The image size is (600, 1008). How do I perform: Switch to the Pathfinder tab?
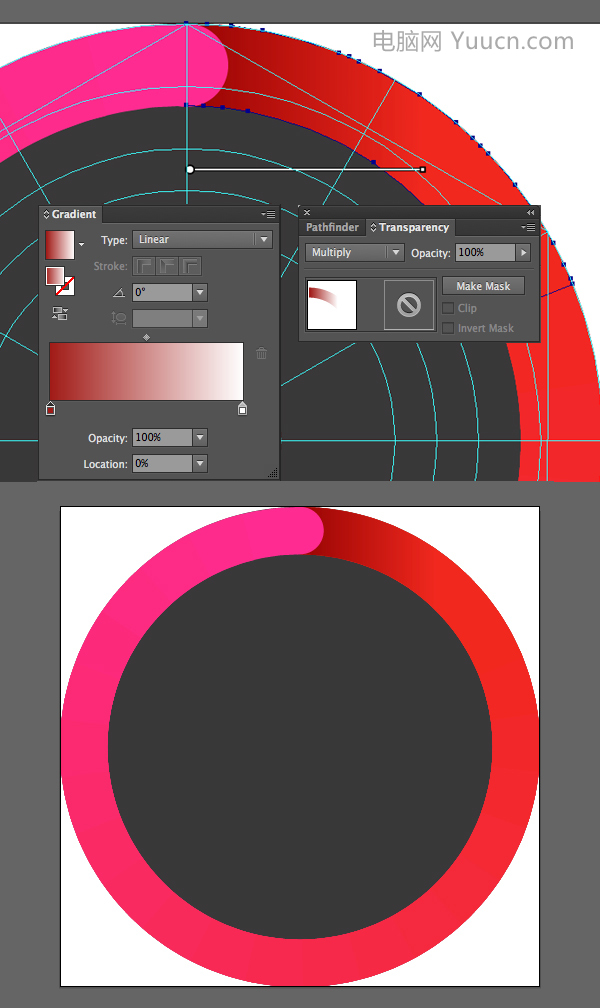pos(332,227)
